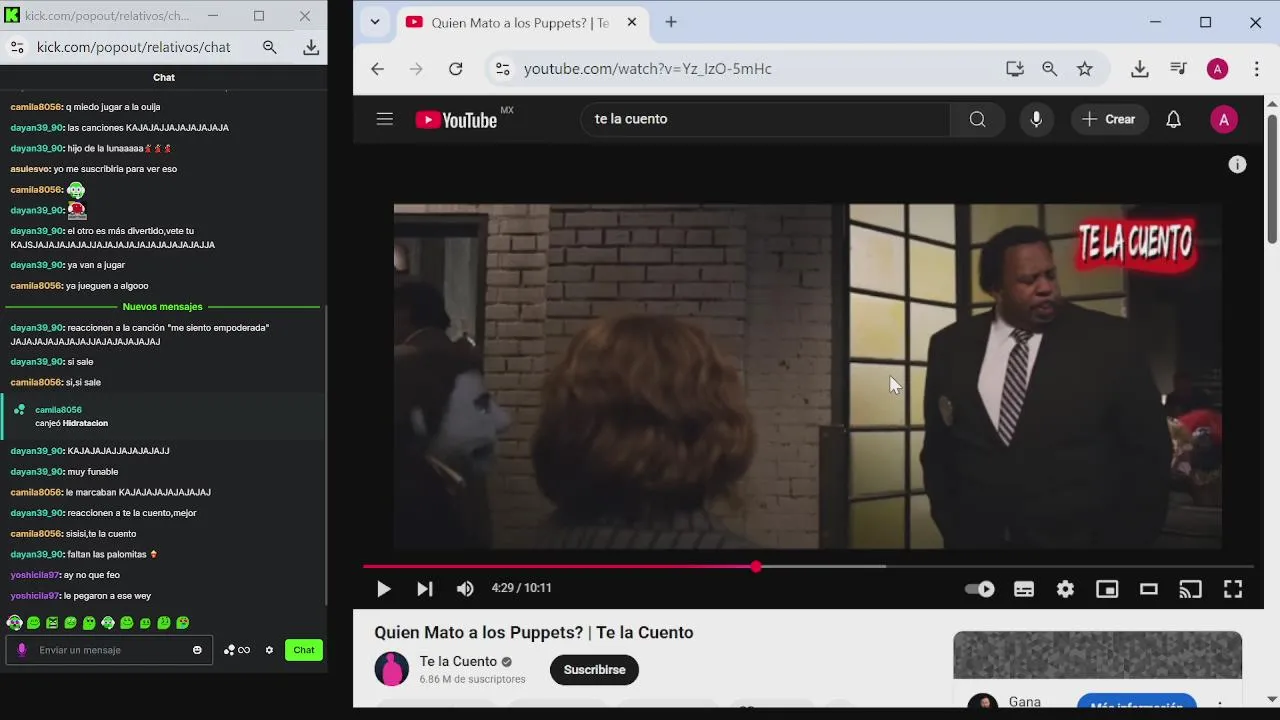
Task: Close the YouTube tab
Action: coord(632,22)
